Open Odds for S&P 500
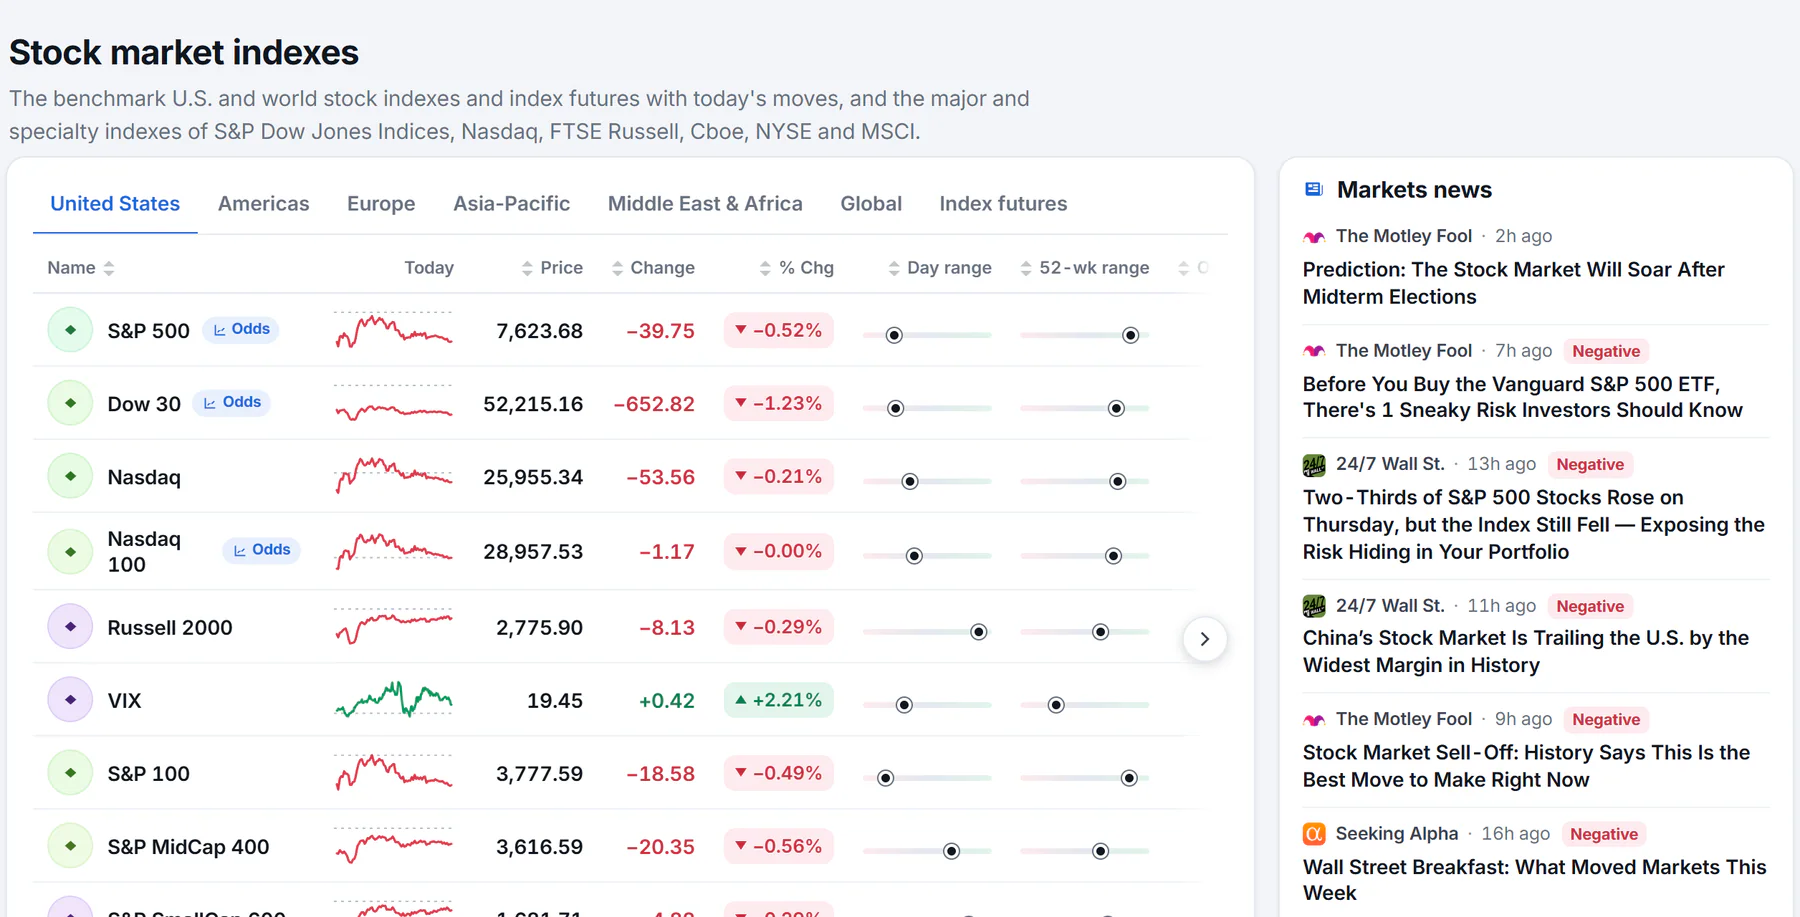This screenshot has width=1800, height=917. [241, 329]
